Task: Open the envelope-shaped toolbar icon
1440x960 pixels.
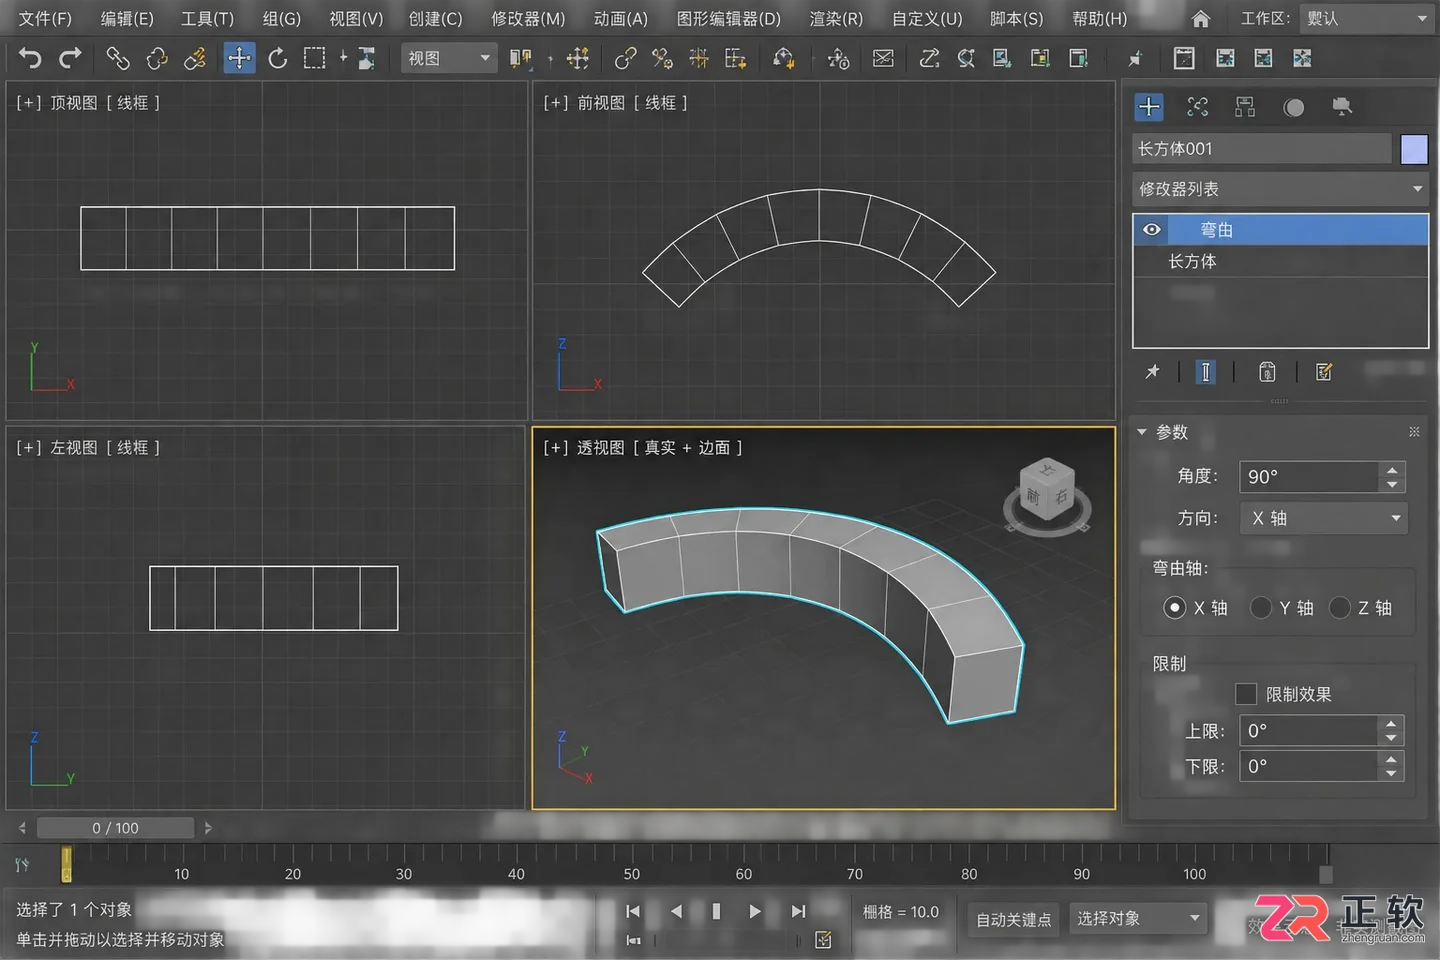Action: point(883,59)
